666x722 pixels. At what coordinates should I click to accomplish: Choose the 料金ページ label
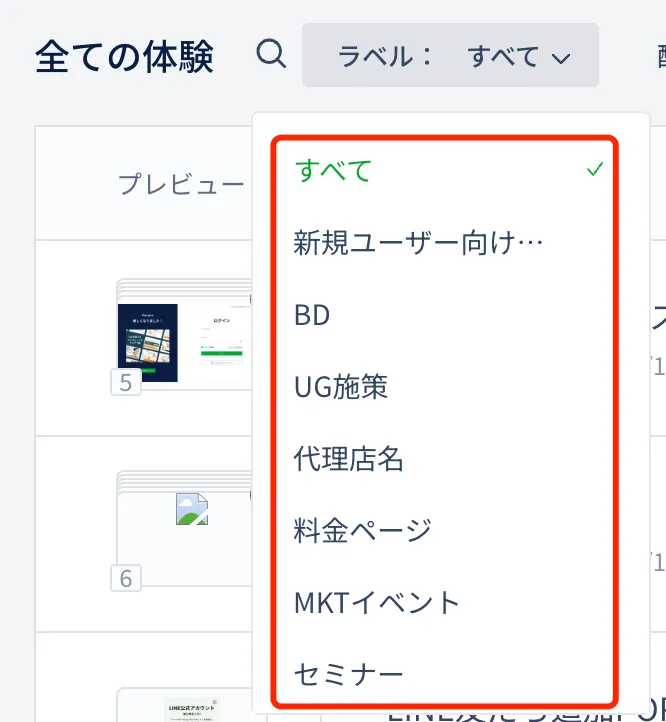pyautogui.click(x=362, y=531)
